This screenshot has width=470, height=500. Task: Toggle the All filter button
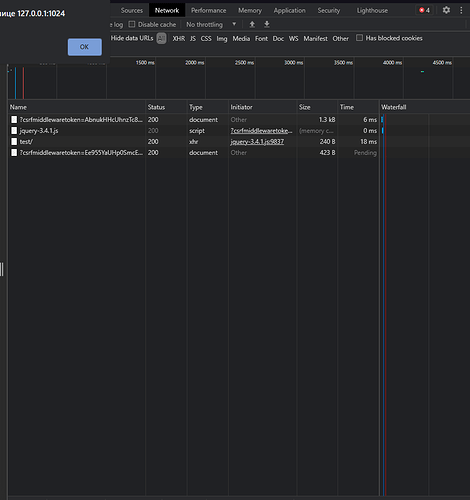pos(161,38)
